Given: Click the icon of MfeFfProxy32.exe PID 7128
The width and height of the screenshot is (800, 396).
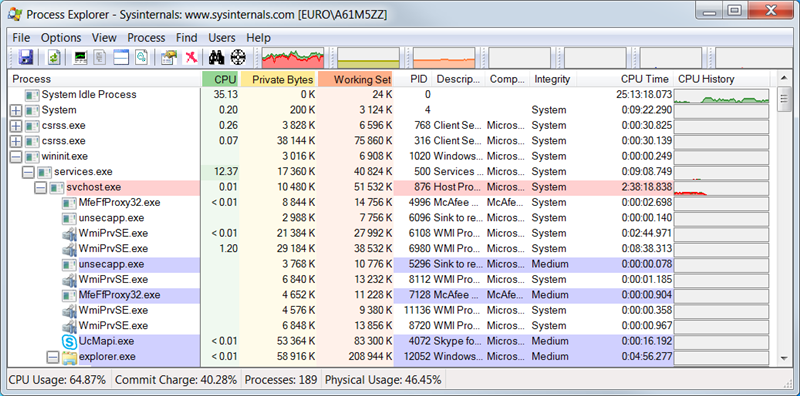Looking at the screenshot, I should (69, 295).
